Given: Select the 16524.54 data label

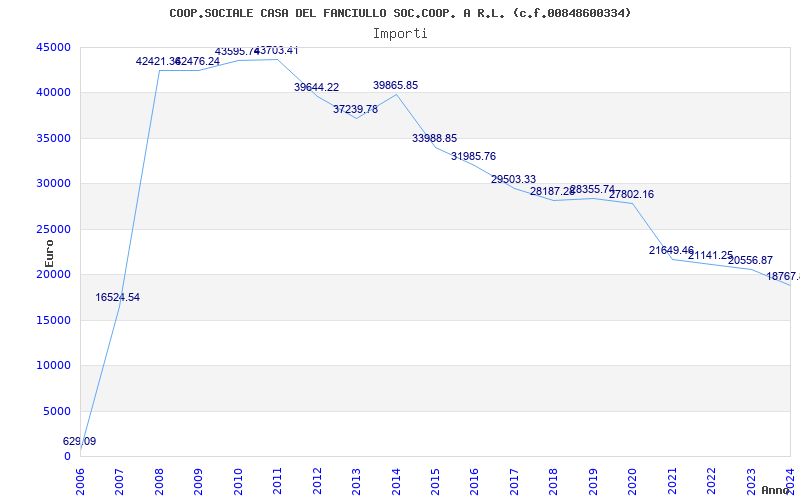Looking at the screenshot, I should (117, 297).
